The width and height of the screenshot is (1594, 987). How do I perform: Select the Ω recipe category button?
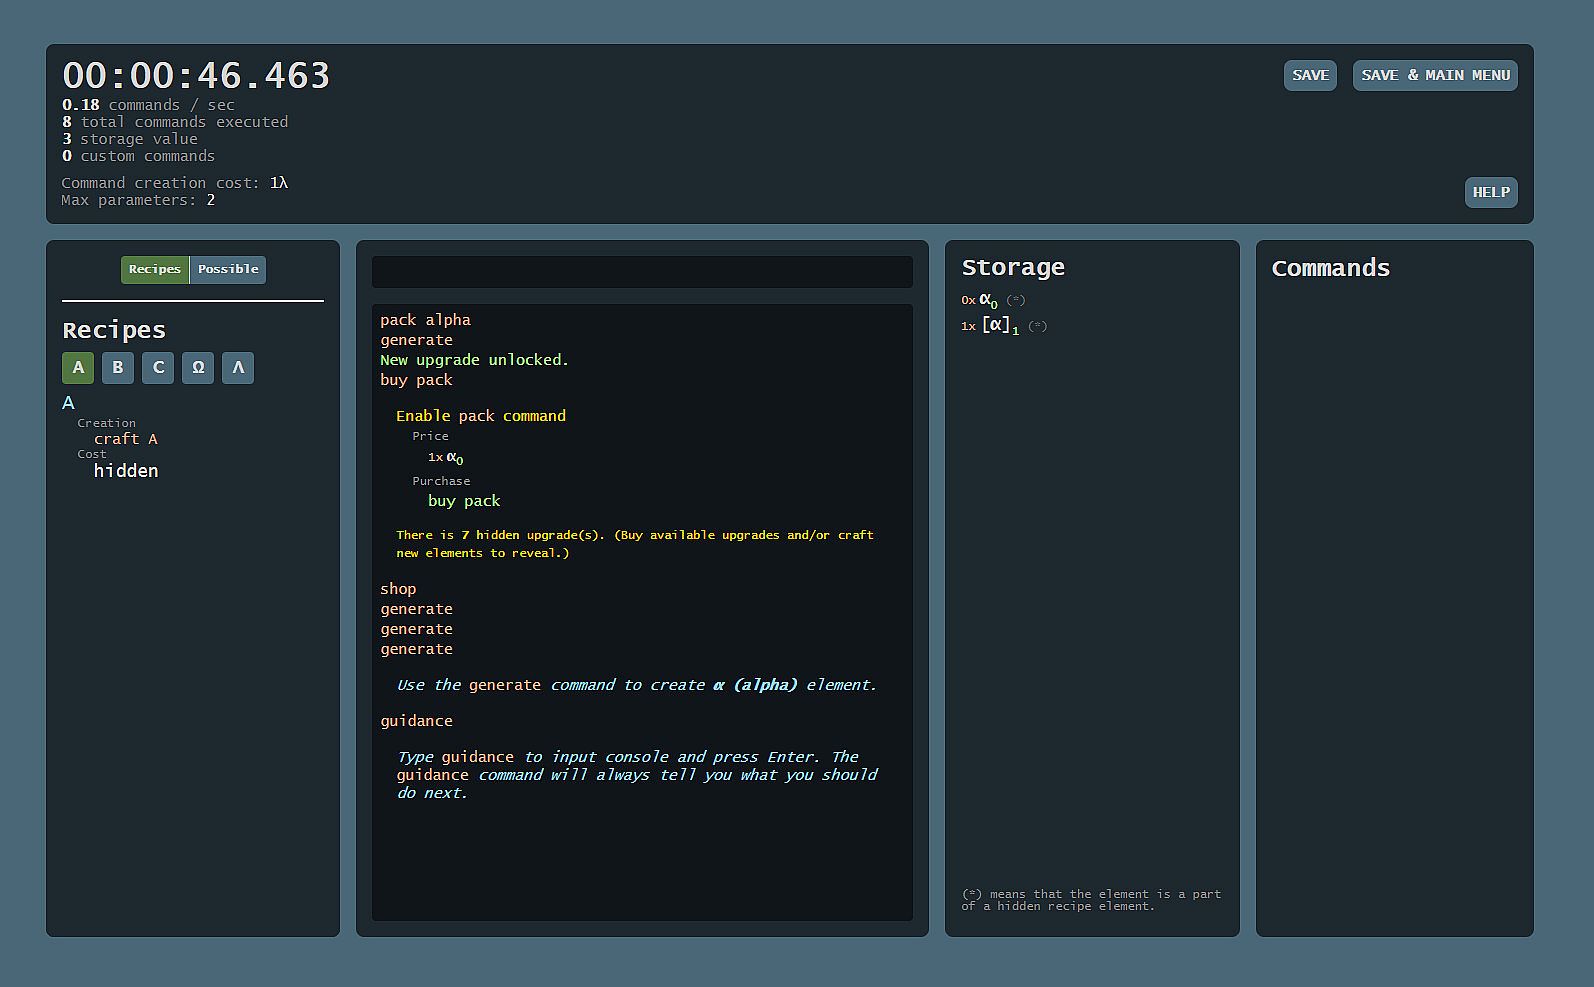coord(198,367)
